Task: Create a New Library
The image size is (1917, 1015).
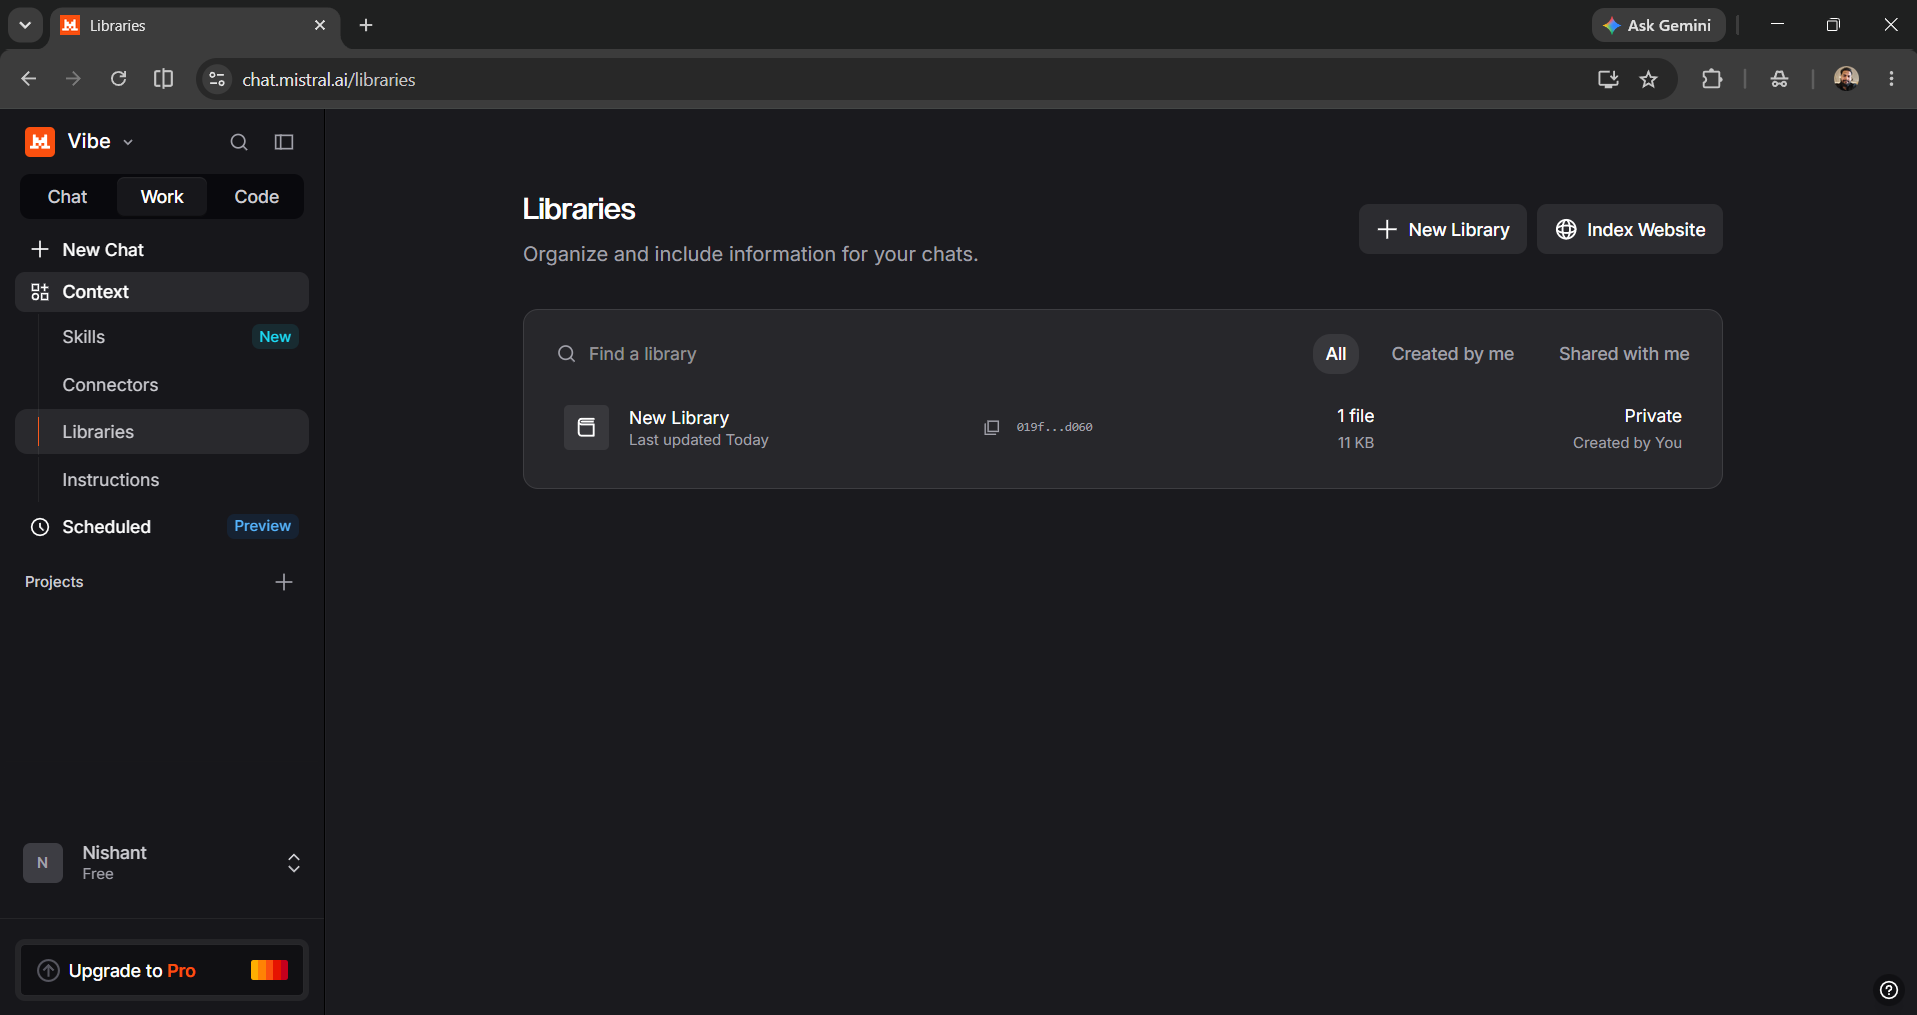Action: (1442, 229)
